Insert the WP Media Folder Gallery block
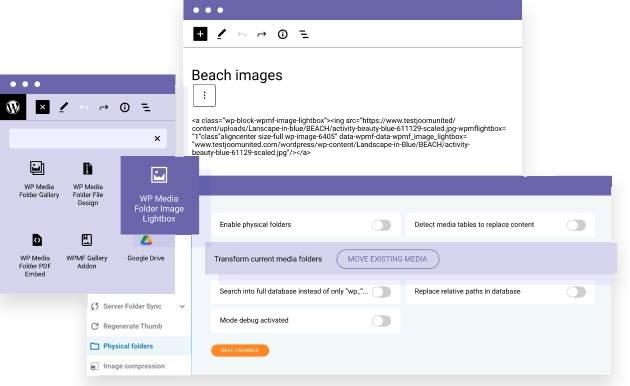Viewport: 630px width, 386px height. coord(39,180)
